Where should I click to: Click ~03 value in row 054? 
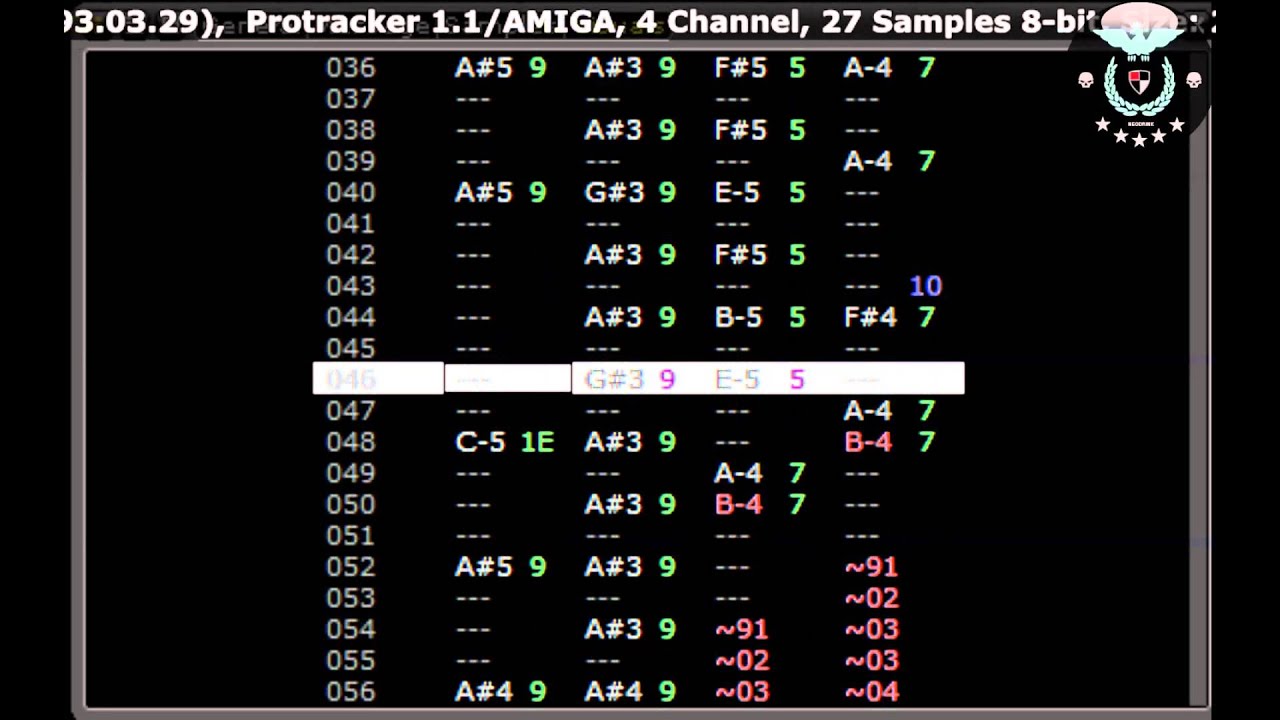click(872, 629)
